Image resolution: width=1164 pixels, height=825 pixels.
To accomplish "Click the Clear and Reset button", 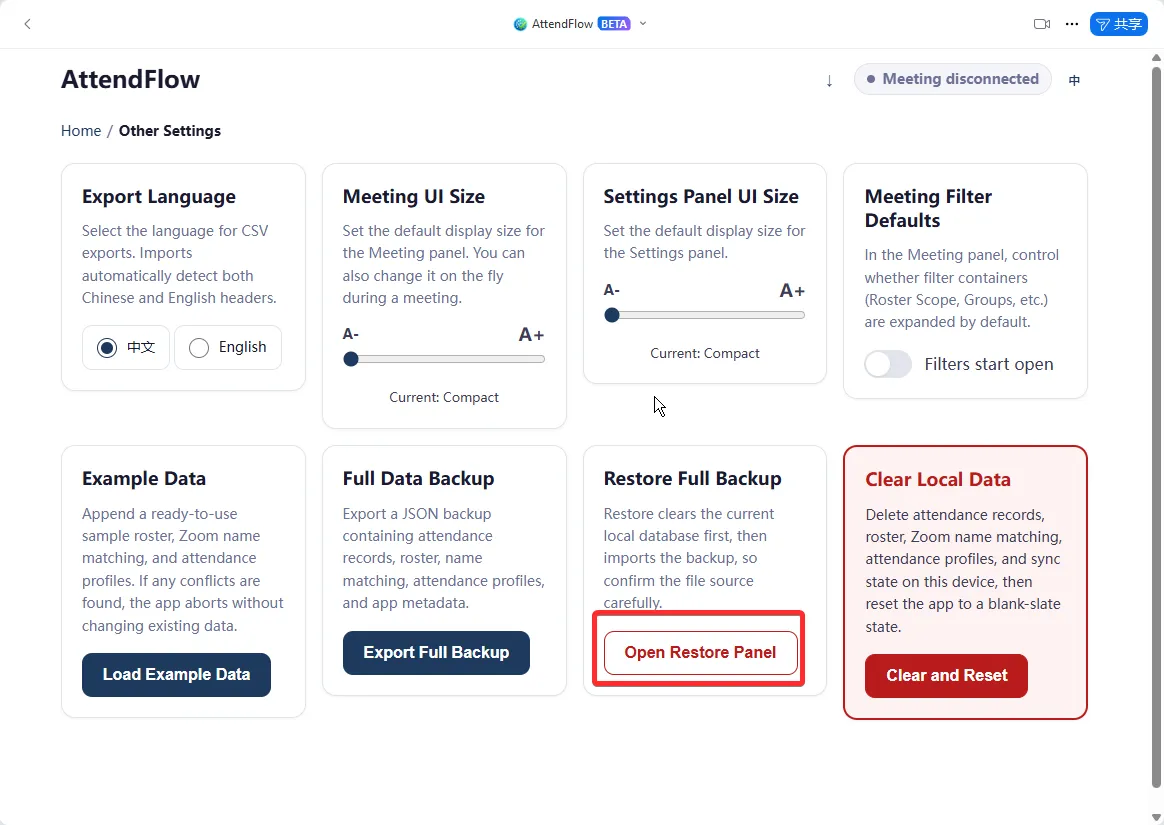I will [x=946, y=676].
